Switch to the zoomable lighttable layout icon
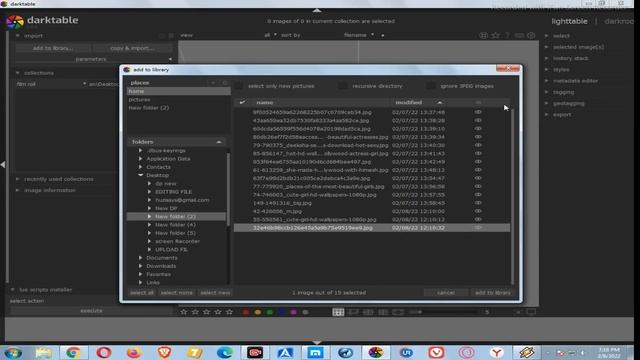Viewport: 640px width, 360px height. pos(353,312)
